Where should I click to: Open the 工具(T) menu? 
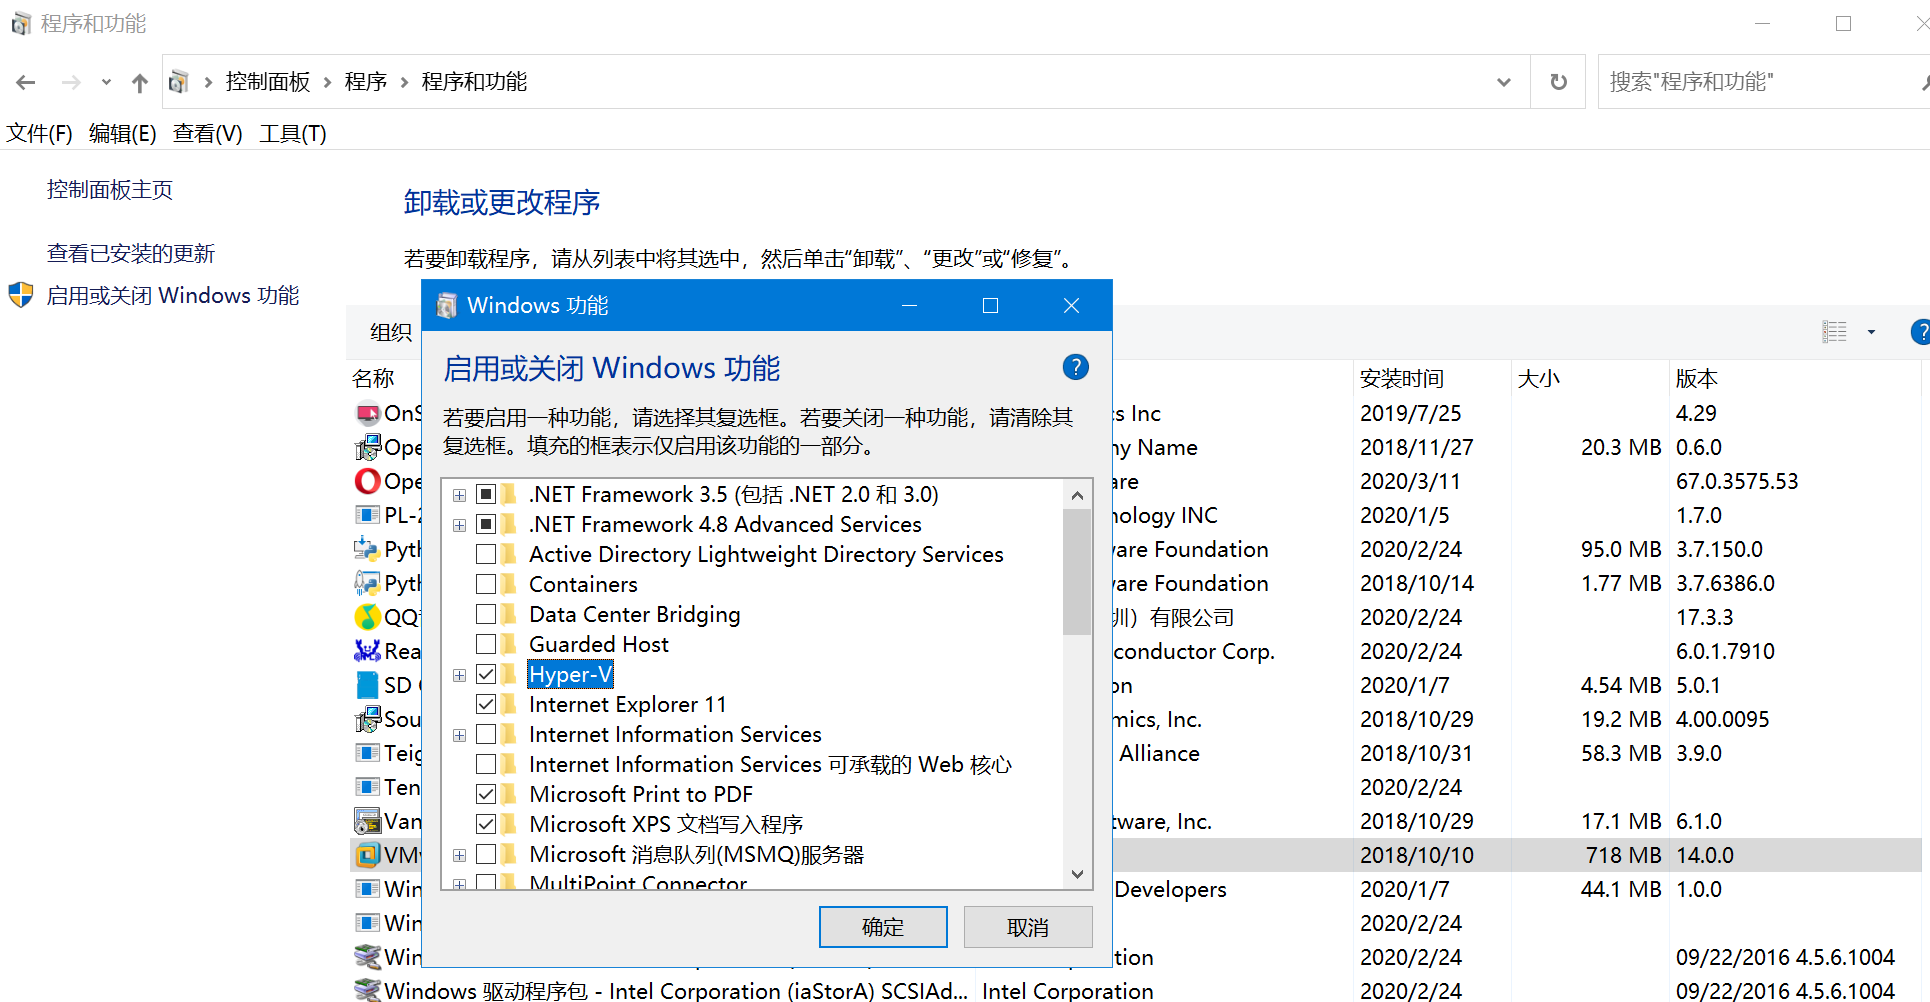pos(292,133)
